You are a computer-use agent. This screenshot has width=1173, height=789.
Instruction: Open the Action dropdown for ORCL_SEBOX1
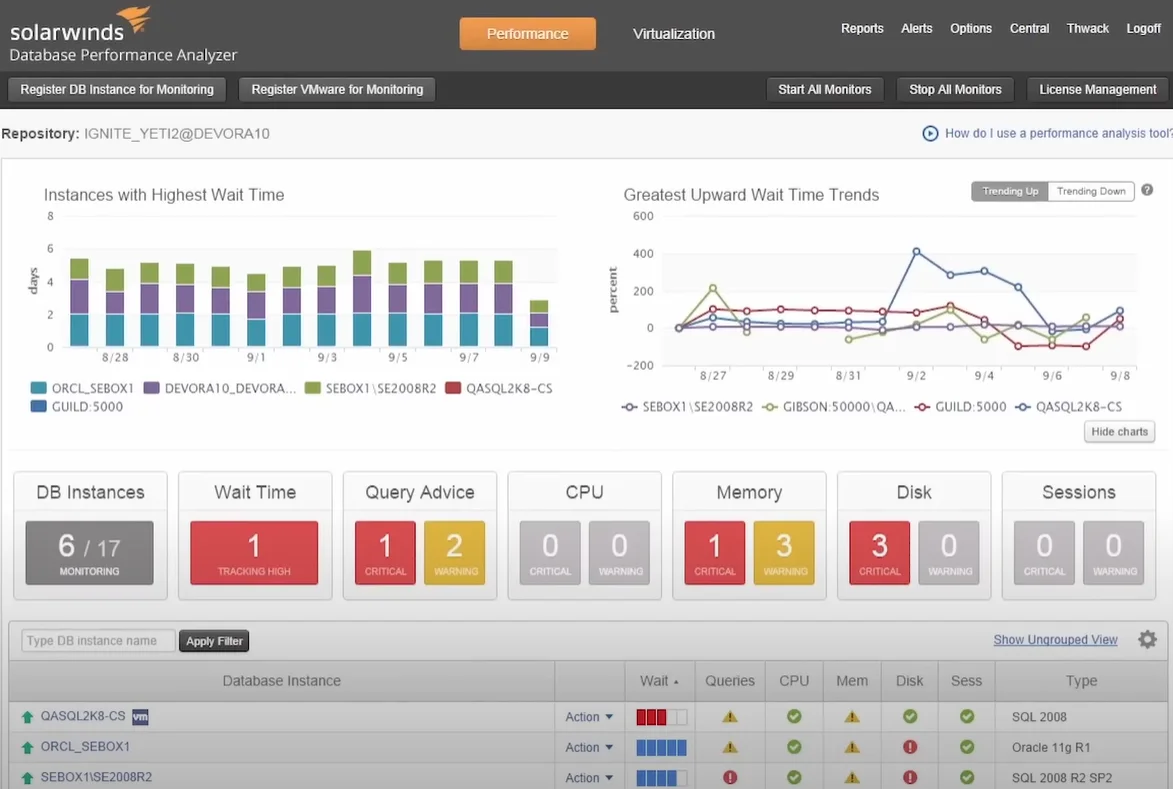[x=587, y=747]
